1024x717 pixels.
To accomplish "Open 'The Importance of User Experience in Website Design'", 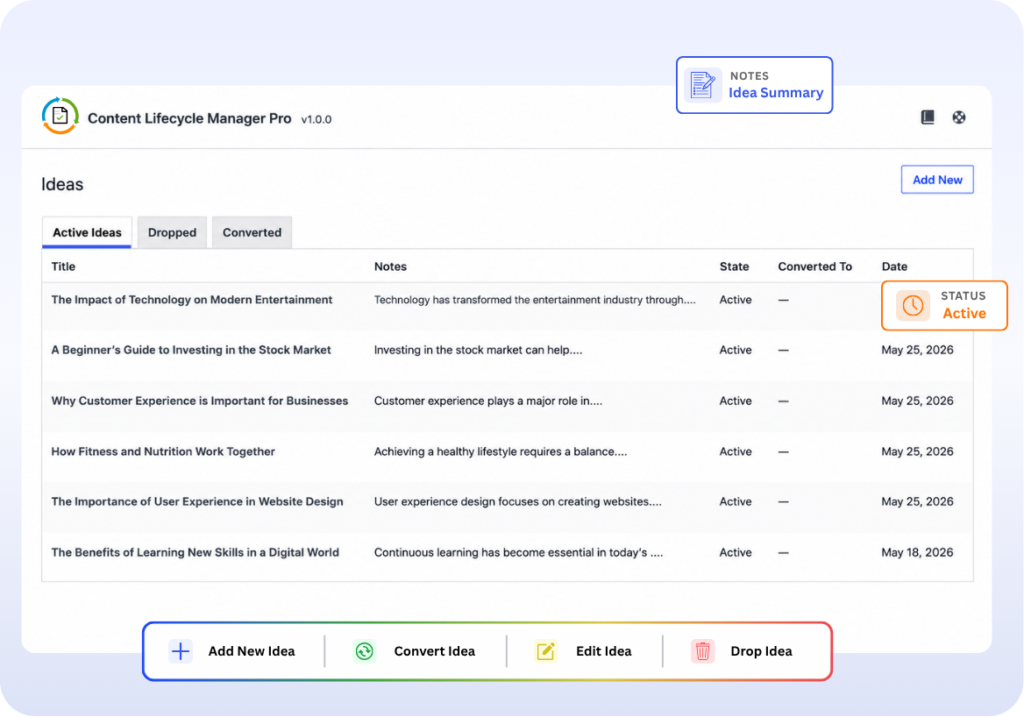I will tap(197, 502).
